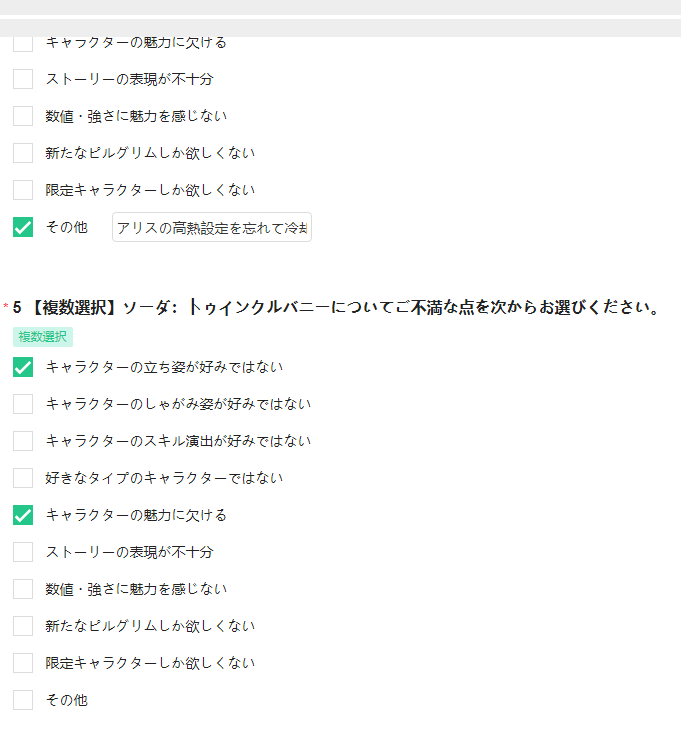Check ストーリーの表現が不十分 in the upper question
Image resolution: width=681 pixels, height=740 pixels.
pyautogui.click(x=23, y=79)
